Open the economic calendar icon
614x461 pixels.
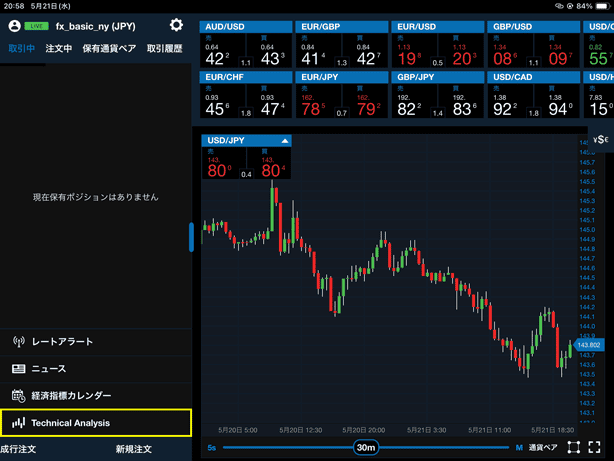coord(18,396)
